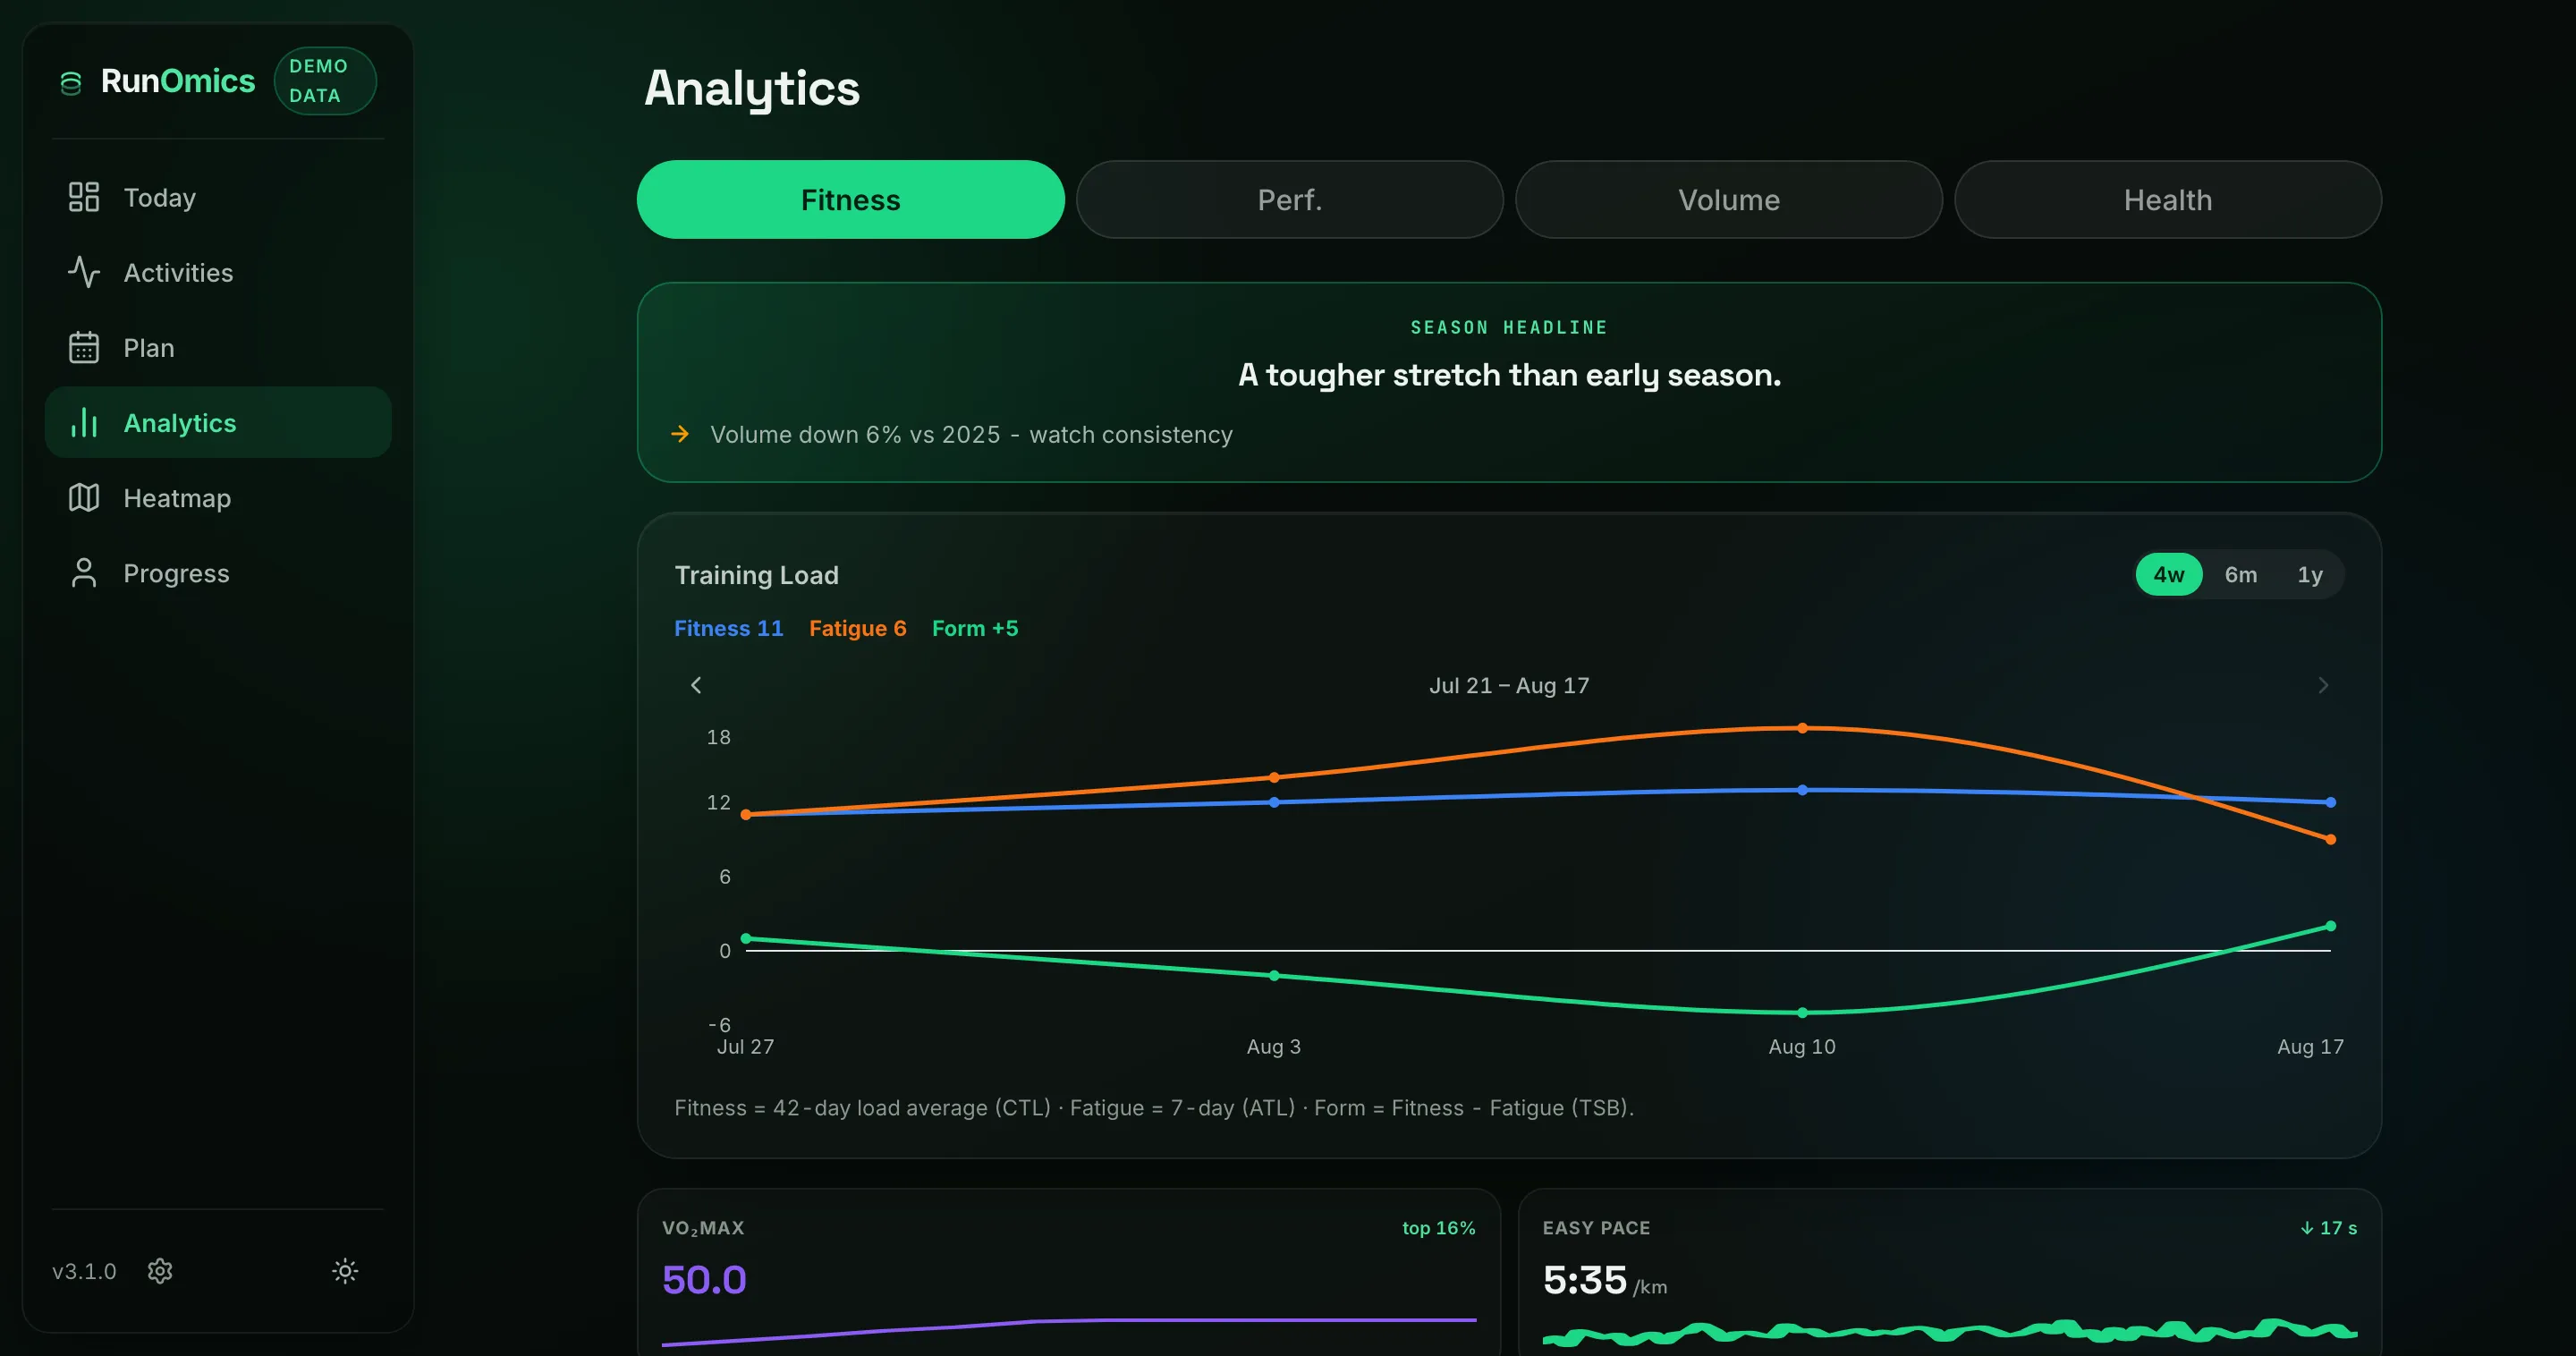Click the v3.1.0 version label
The image size is (2576, 1356).
84,1271
